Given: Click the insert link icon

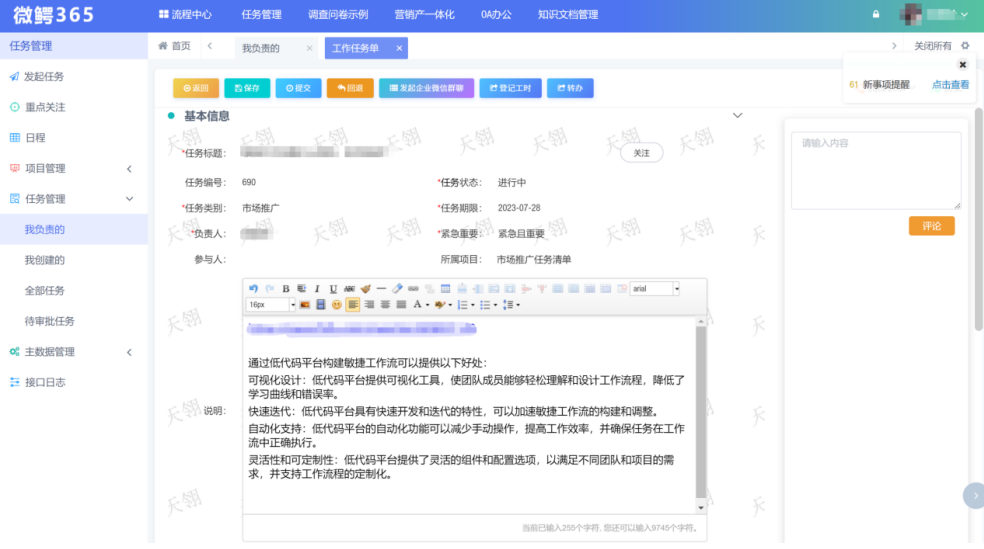Looking at the screenshot, I should pyautogui.click(x=414, y=289).
